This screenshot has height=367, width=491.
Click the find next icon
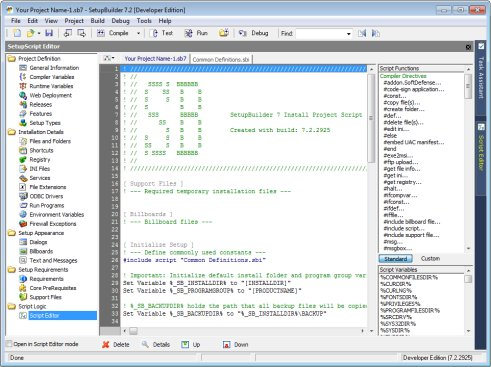[x=376, y=33]
